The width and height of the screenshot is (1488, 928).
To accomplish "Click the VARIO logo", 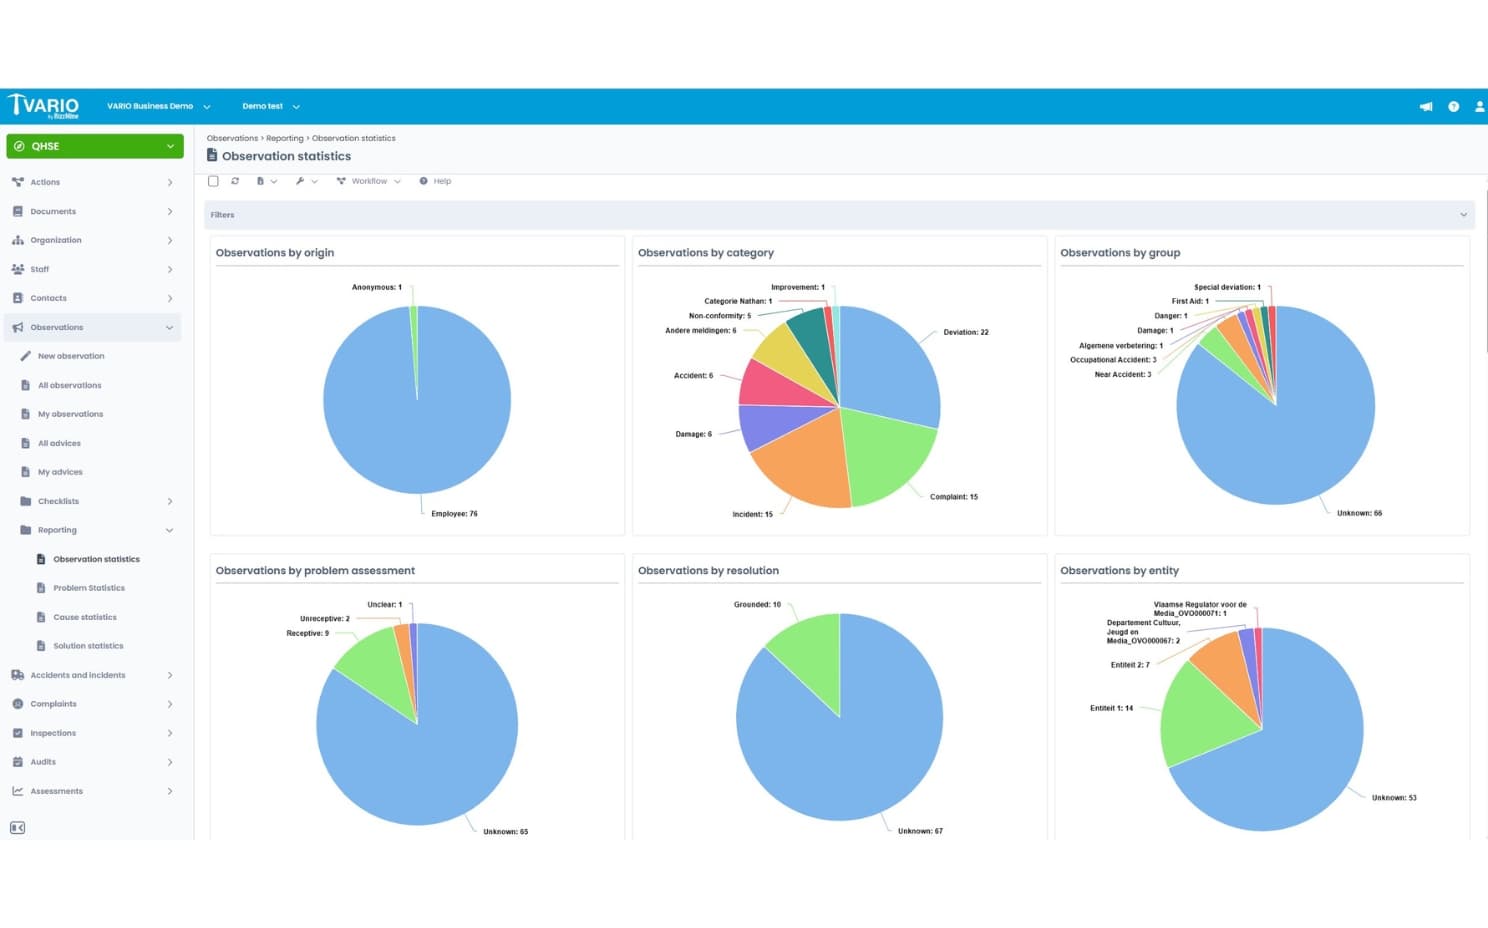I will tap(44, 106).
